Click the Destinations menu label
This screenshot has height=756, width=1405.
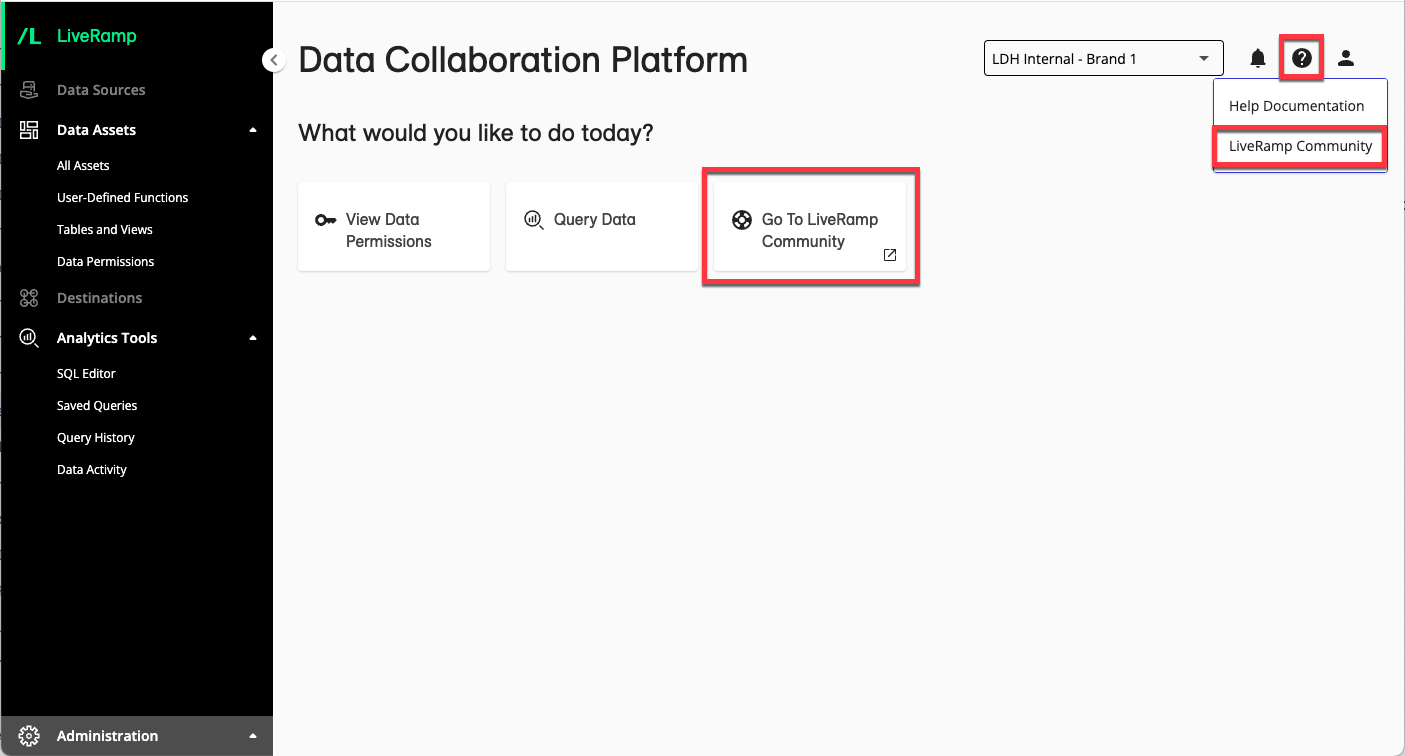[x=100, y=298]
